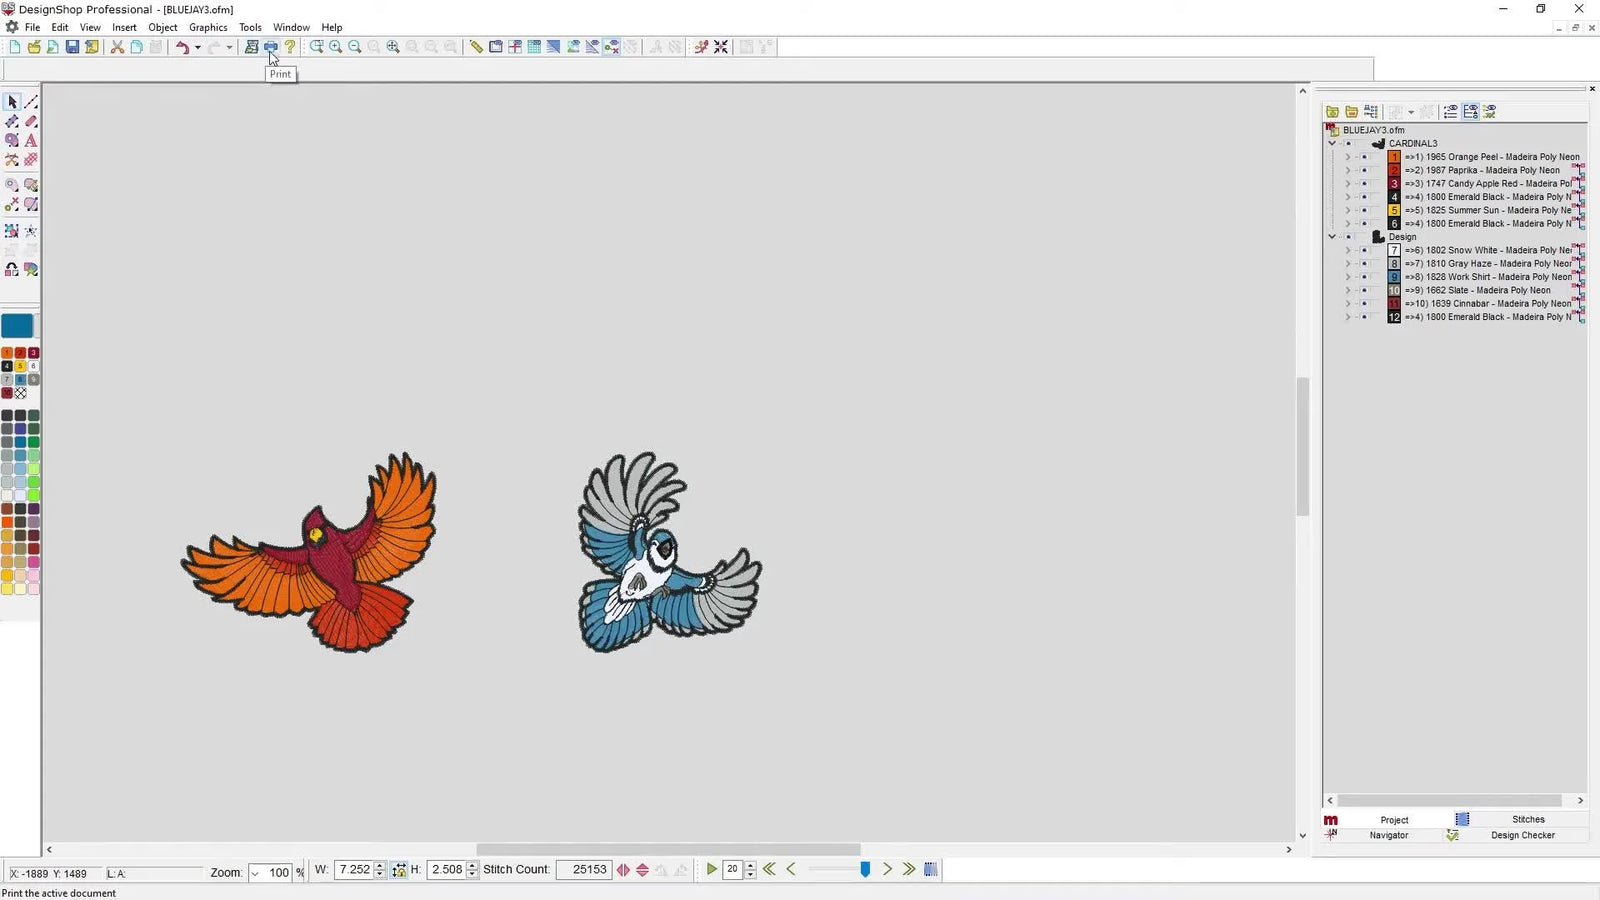Screen dimensions: 1600x900
Task: Step forward one stitch with single right arrow
Action: coord(887,870)
